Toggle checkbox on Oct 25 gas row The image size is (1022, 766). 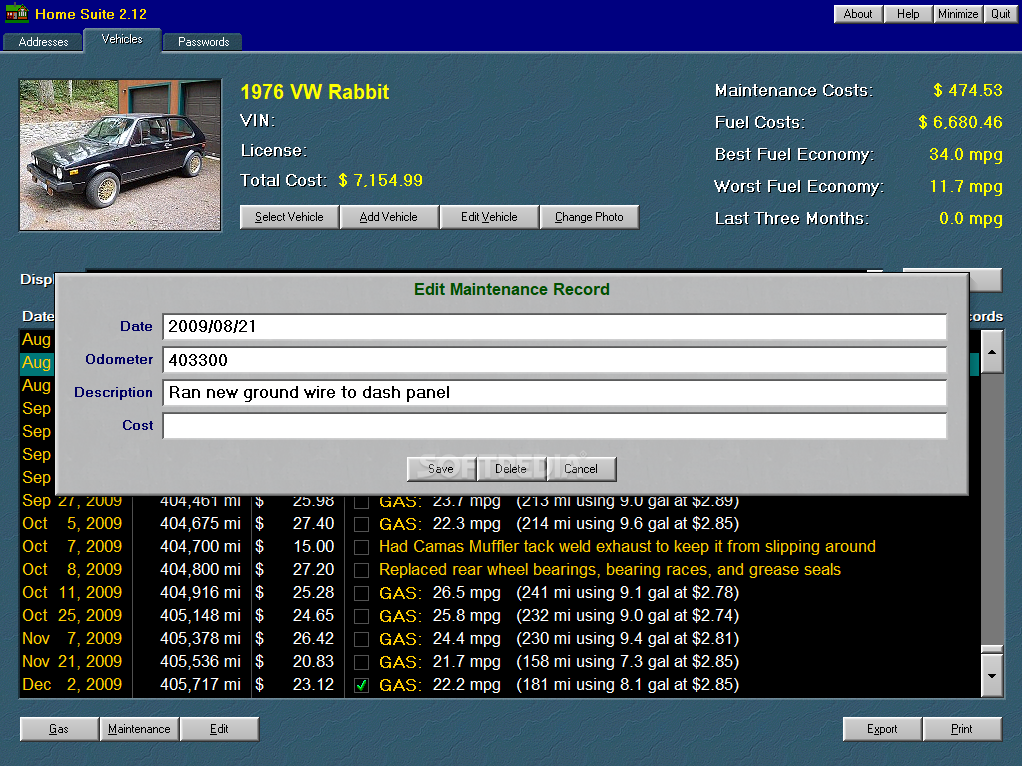[361, 616]
